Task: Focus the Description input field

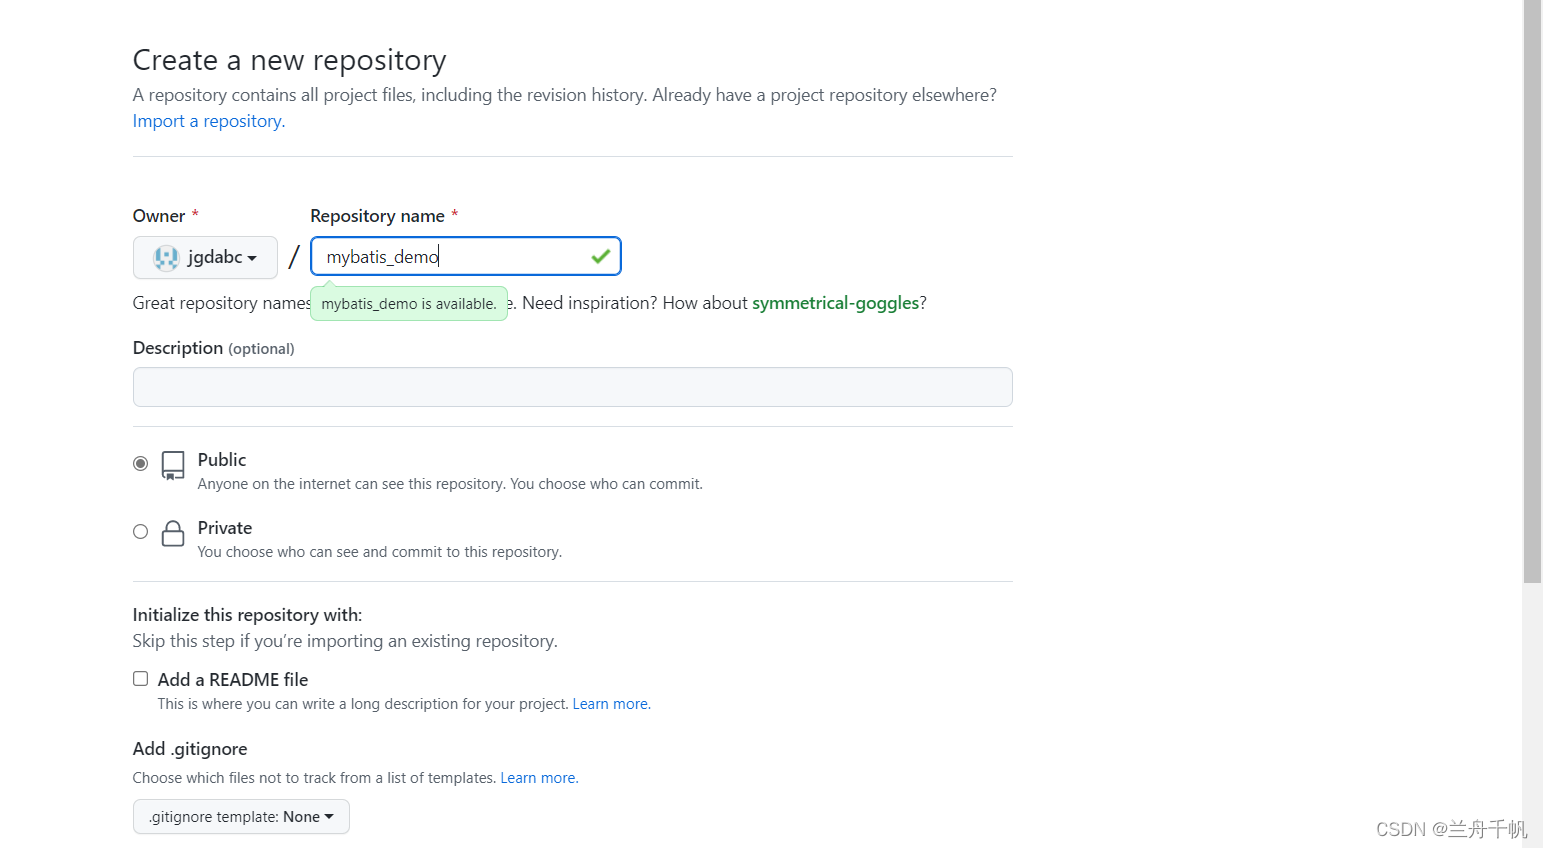Action: [x=572, y=387]
